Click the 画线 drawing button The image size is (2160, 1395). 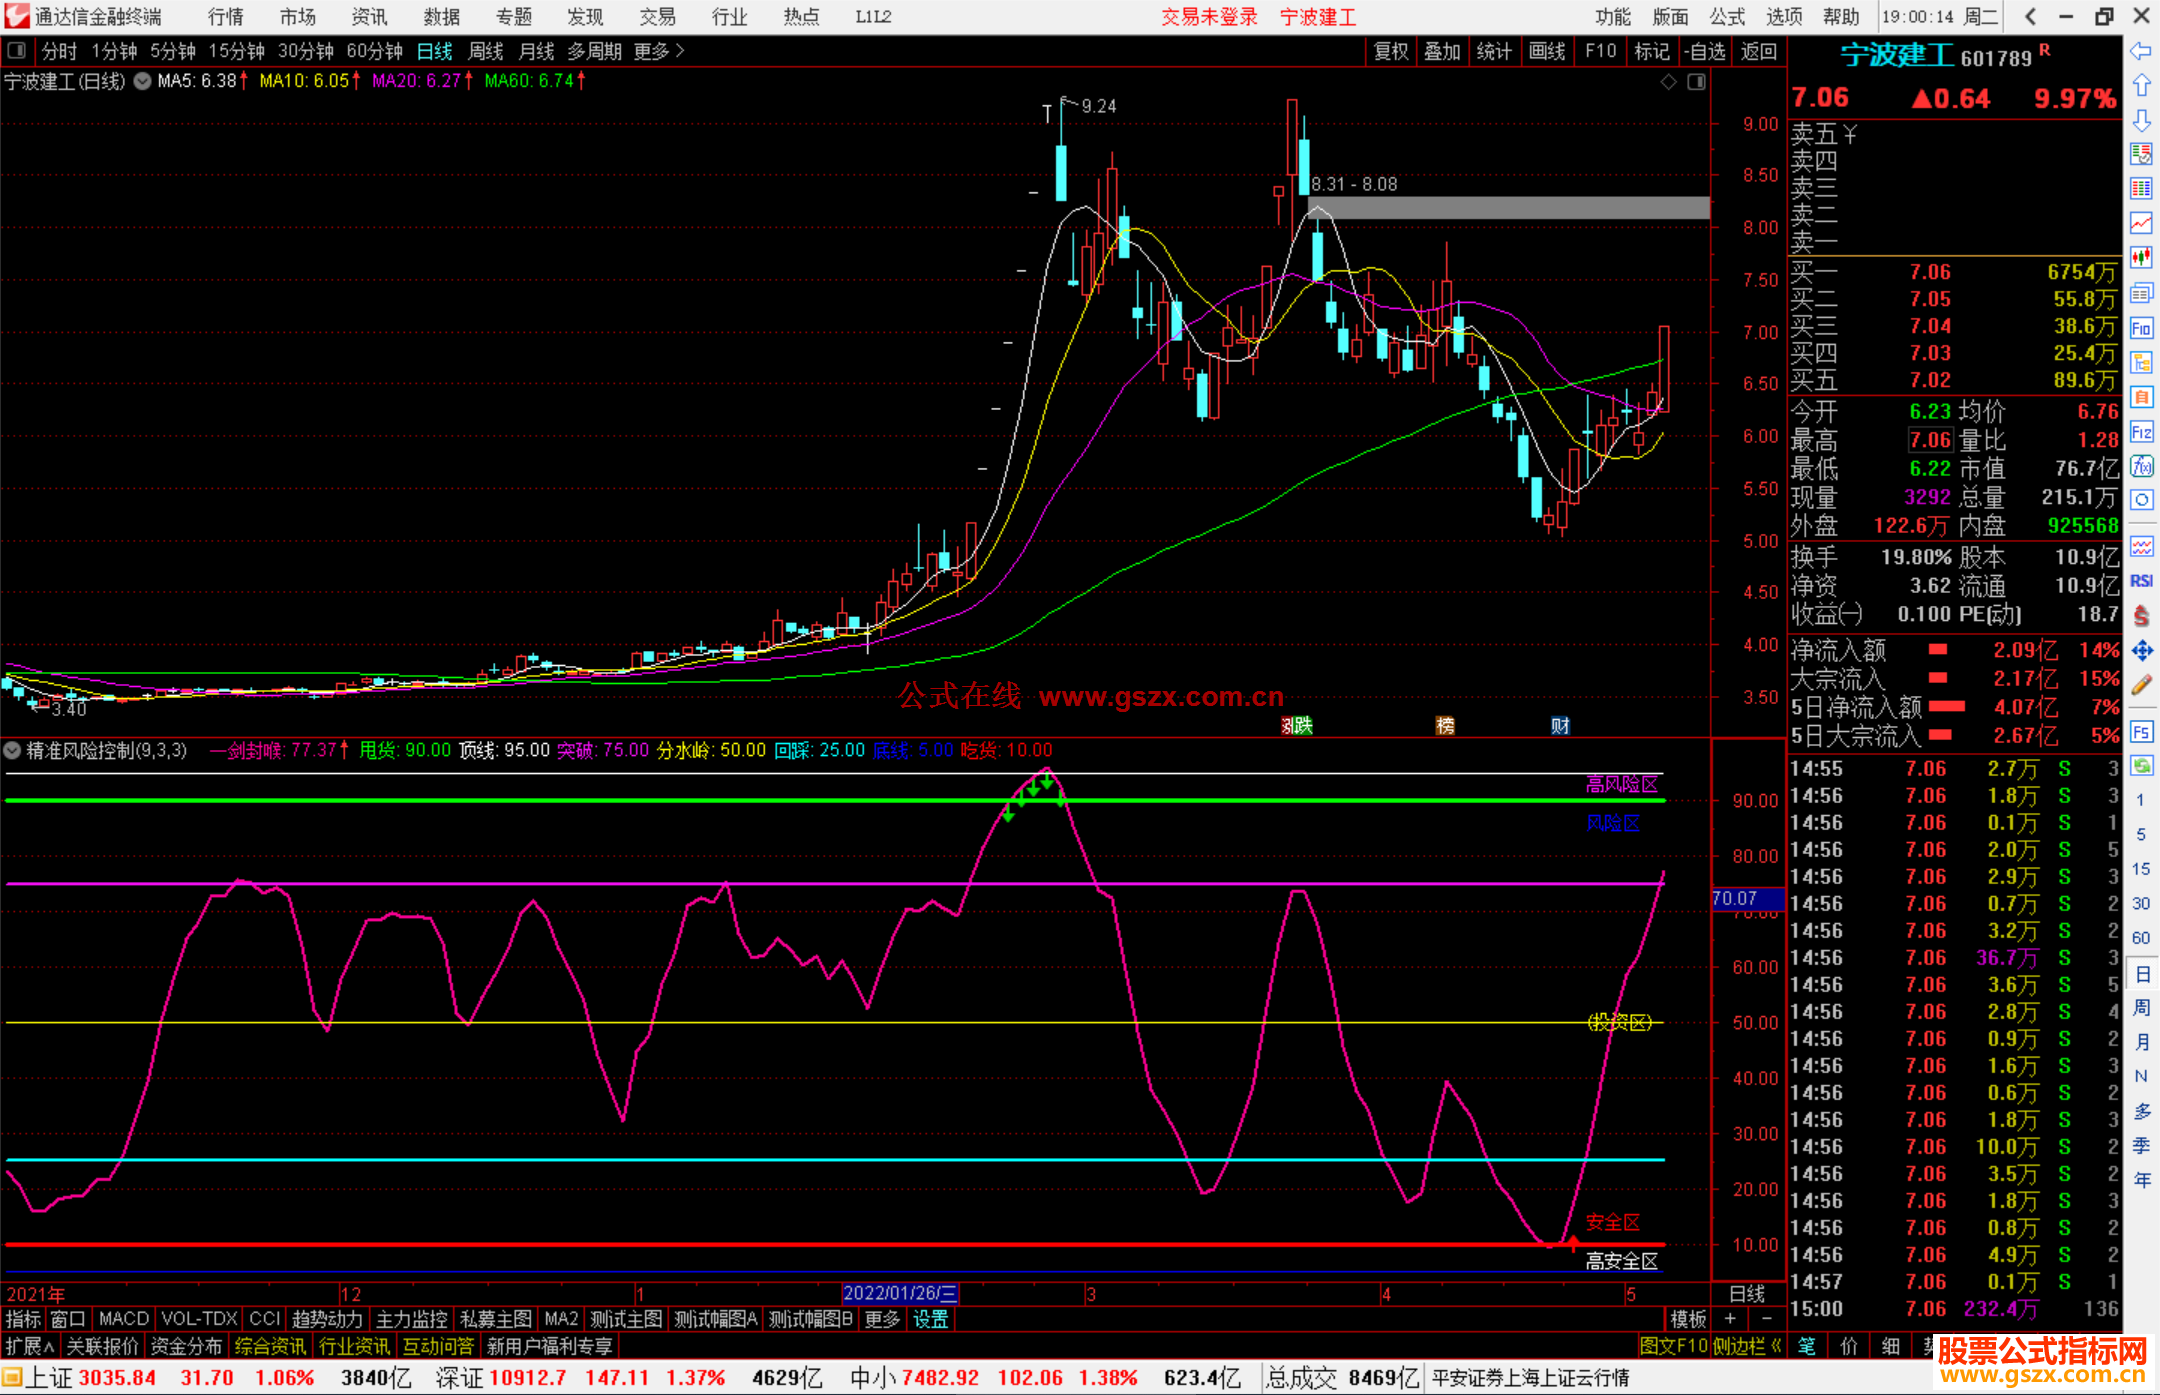click(x=1547, y=51)
